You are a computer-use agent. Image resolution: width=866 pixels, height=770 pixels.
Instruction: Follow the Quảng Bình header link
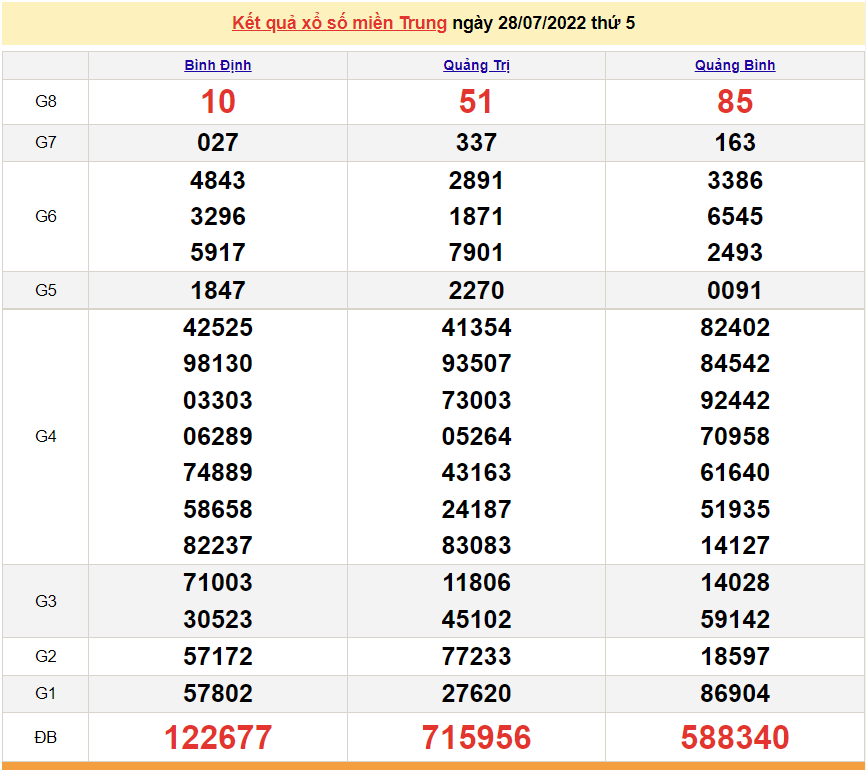coord(735,65)
